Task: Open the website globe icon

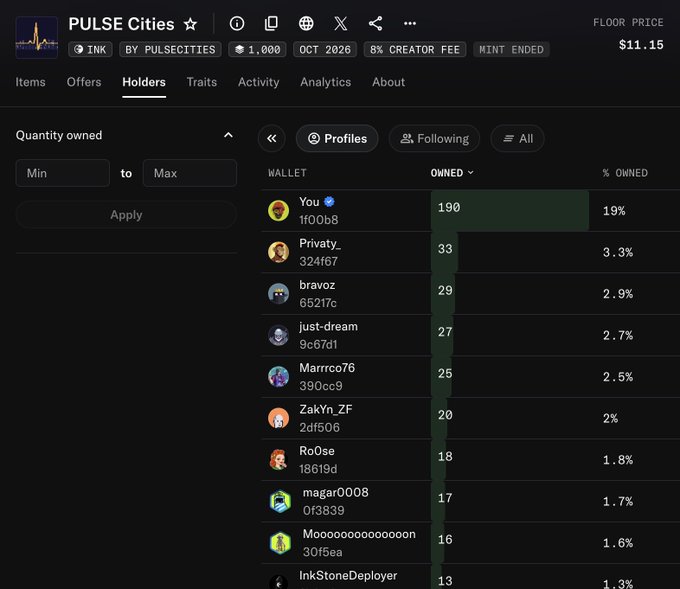Action: pos(306,23)
